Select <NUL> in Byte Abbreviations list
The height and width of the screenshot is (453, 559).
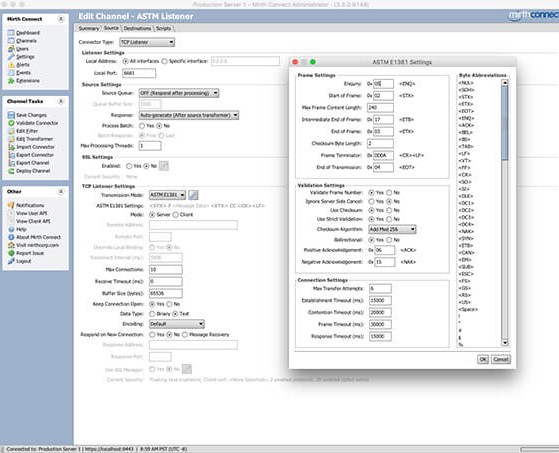466,83
